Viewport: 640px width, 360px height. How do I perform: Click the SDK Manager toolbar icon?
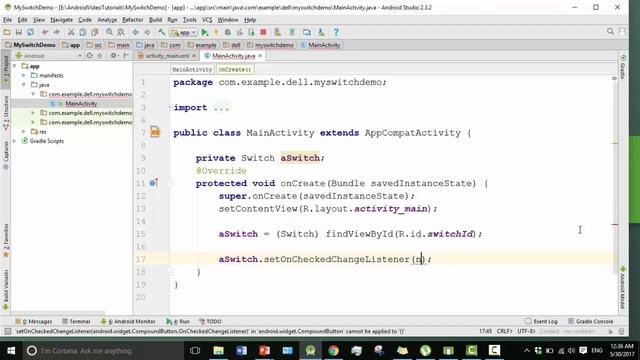pos(321,32)
